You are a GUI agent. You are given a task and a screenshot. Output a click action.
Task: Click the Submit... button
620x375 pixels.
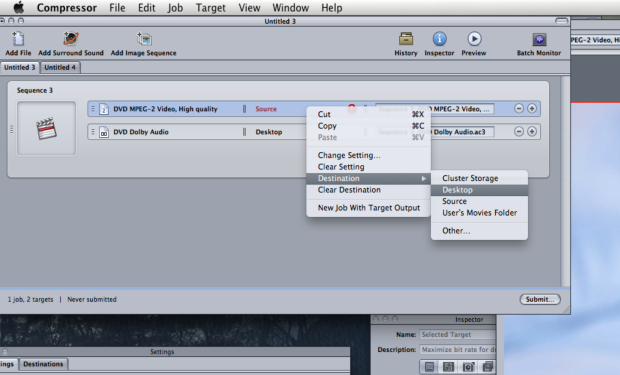click(540, 299)
